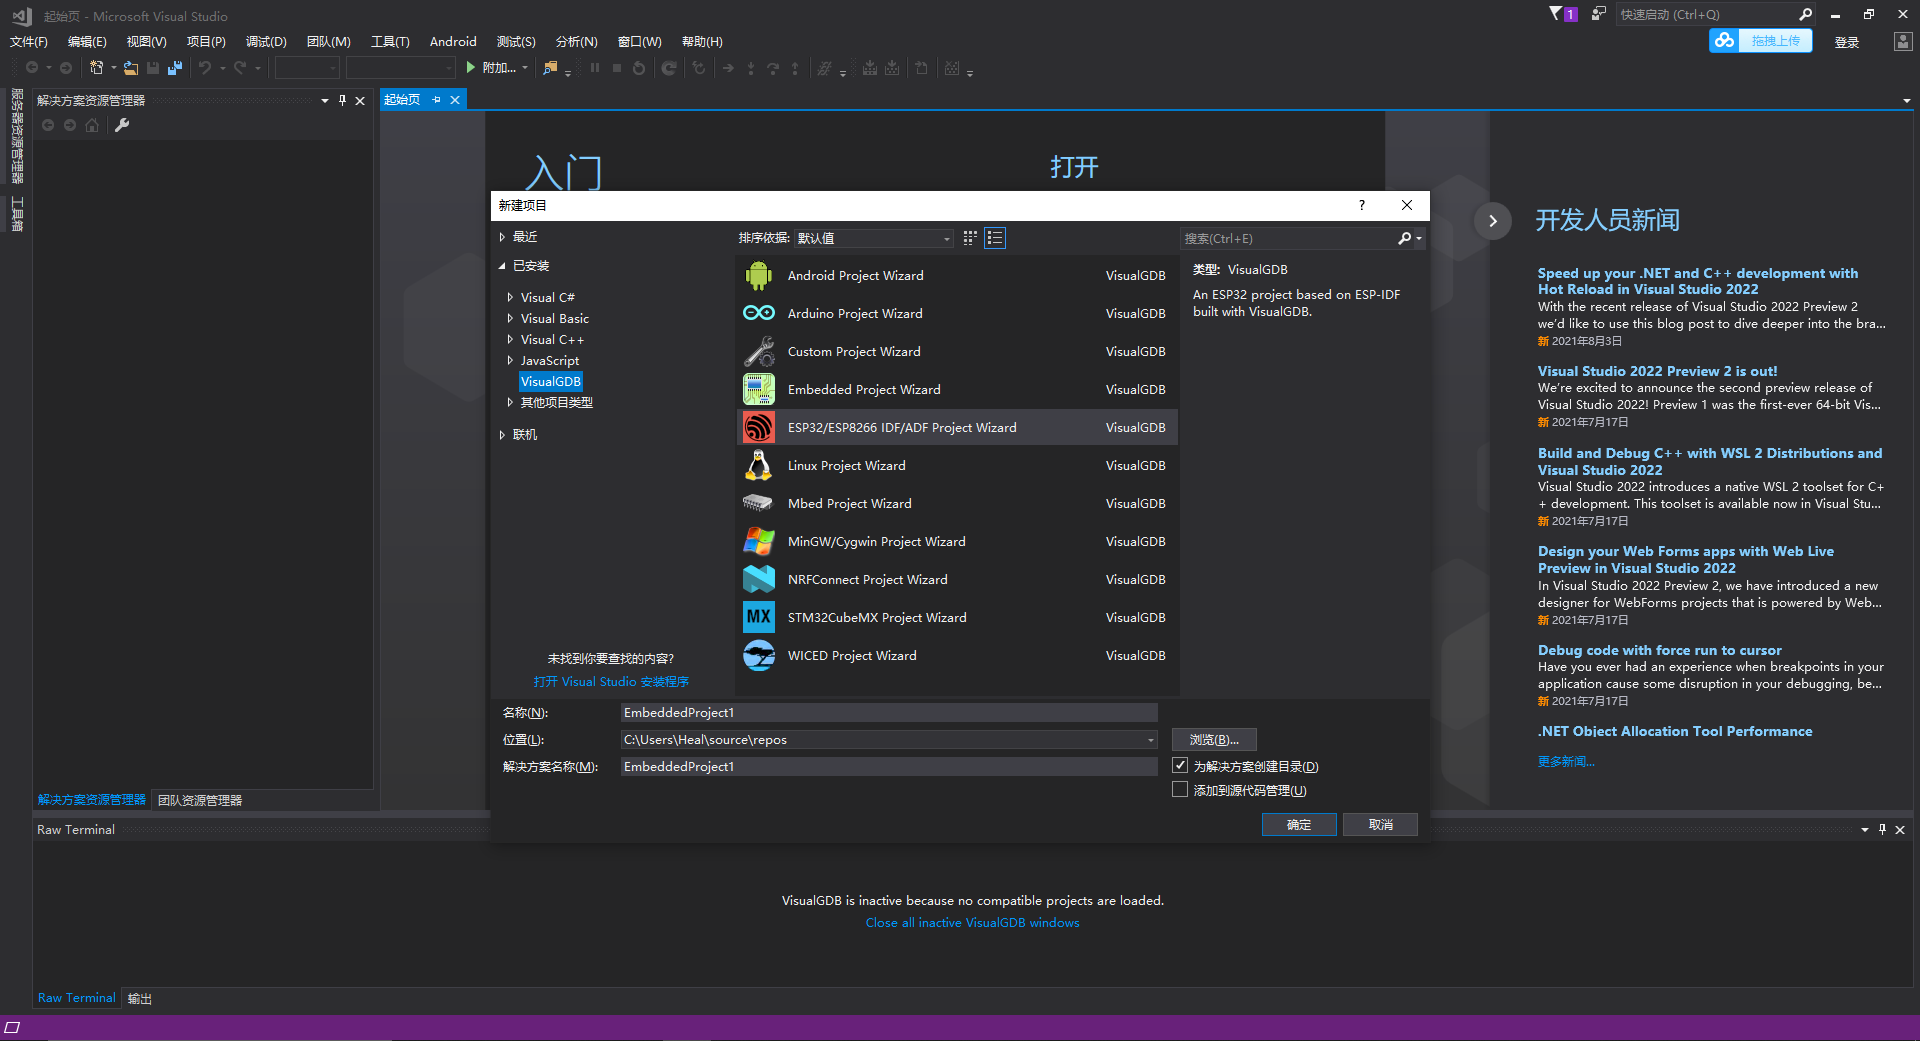Click the Save All toolbar icon
1920x1041 pixels.
(x=174, y=68)
